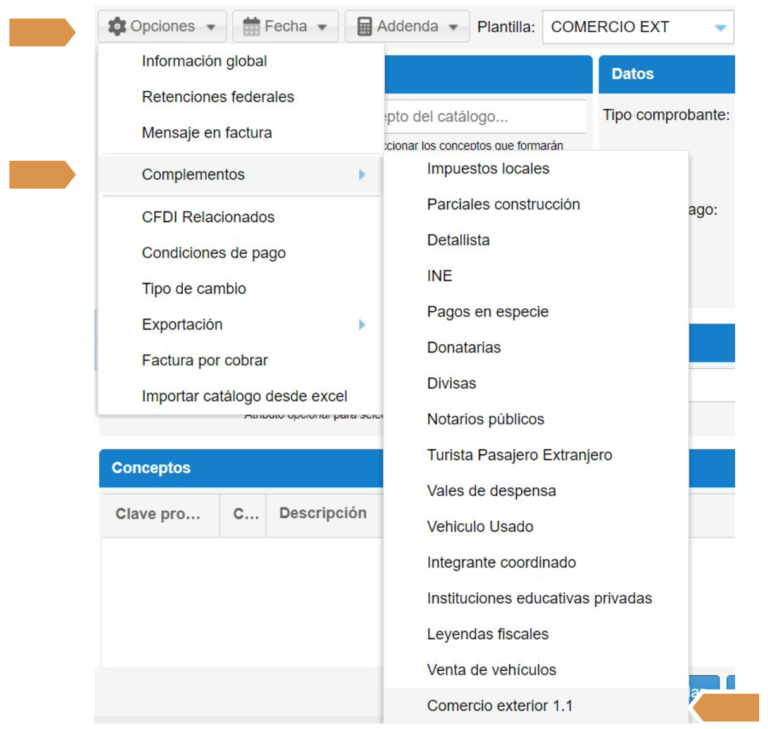Choose Donatarias from complementos list

464,348
